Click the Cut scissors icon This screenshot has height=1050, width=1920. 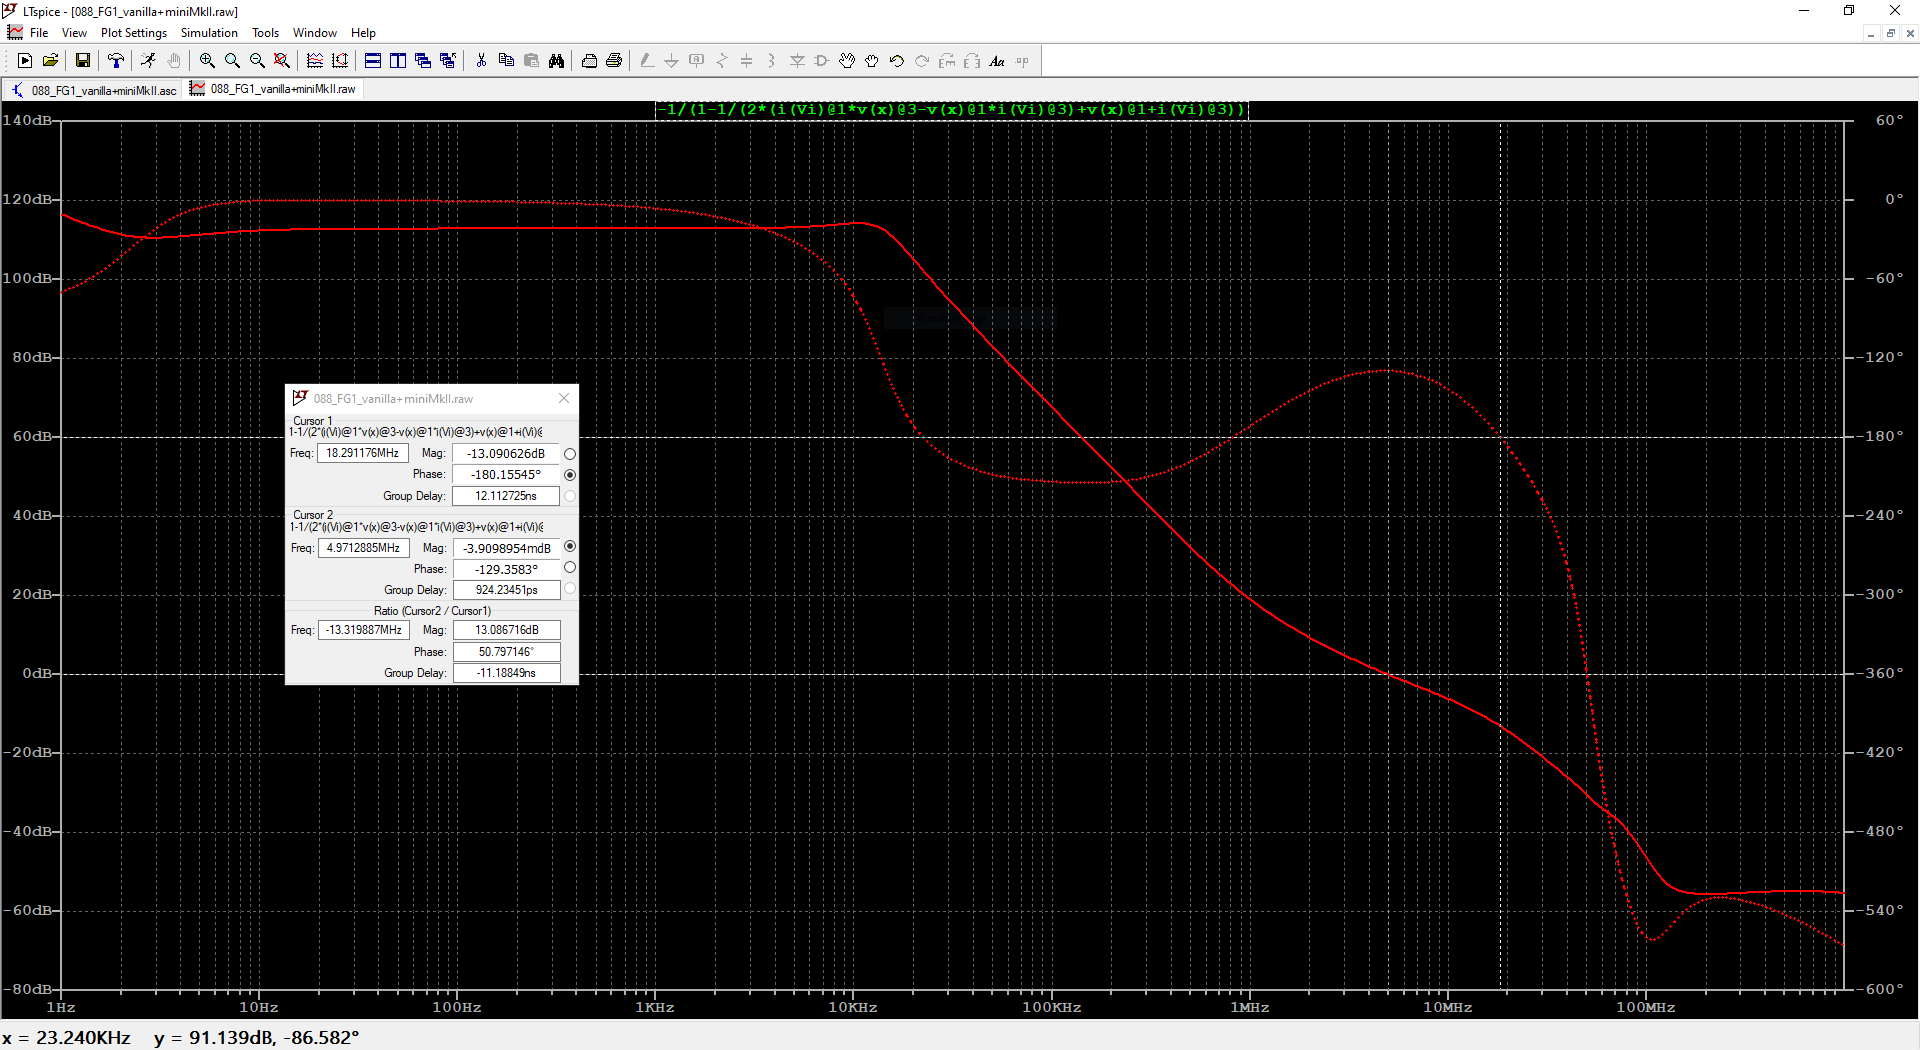click(481, 61)
